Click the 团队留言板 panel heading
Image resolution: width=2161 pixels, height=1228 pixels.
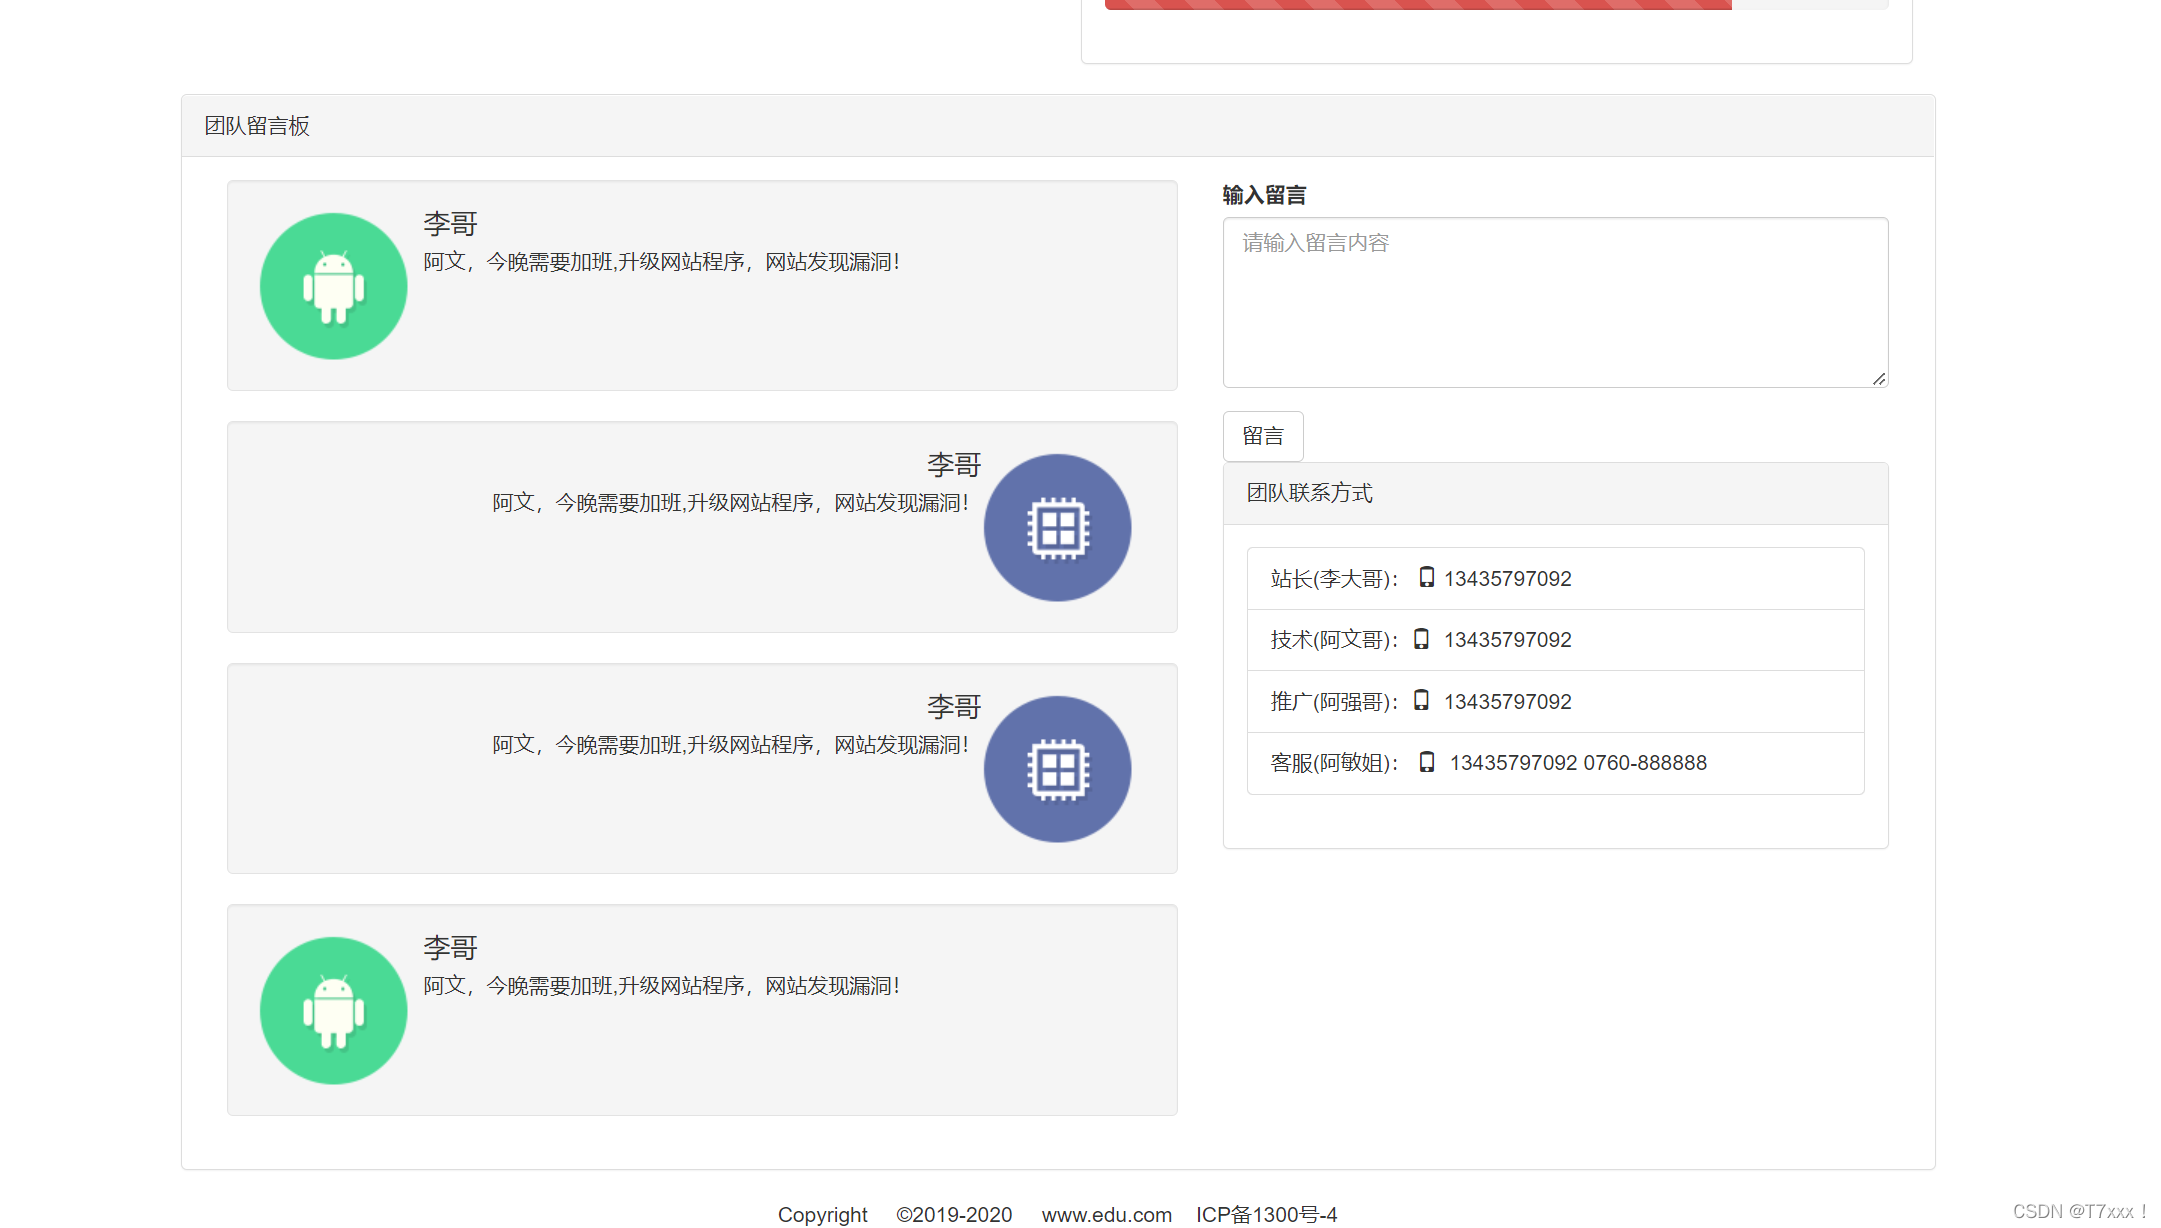click(257, 126)
